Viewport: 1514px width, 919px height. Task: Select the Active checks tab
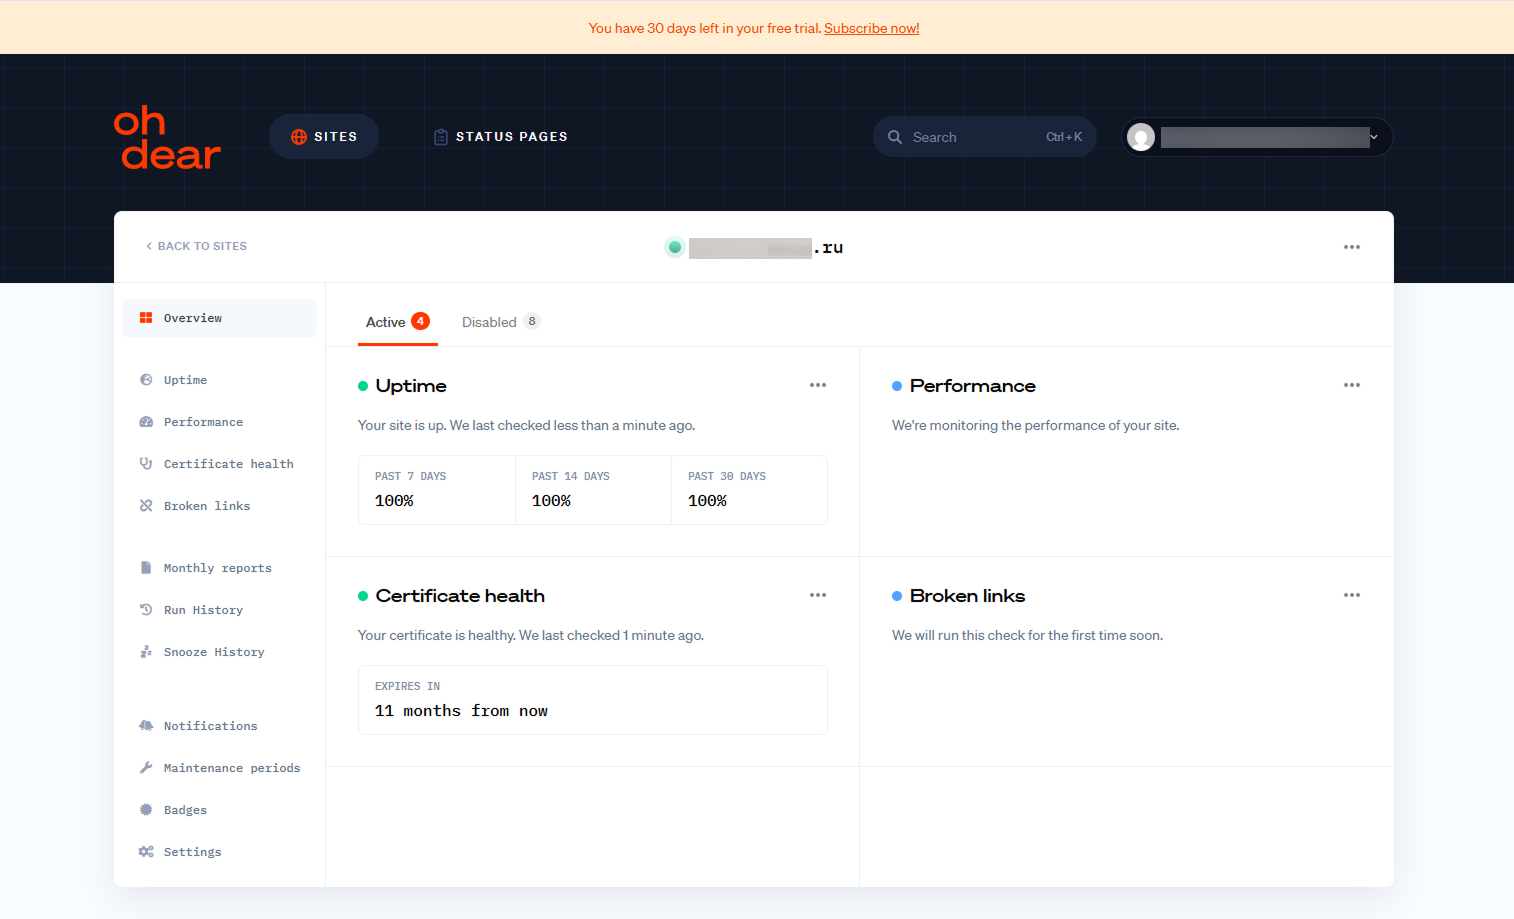[398, 322]
